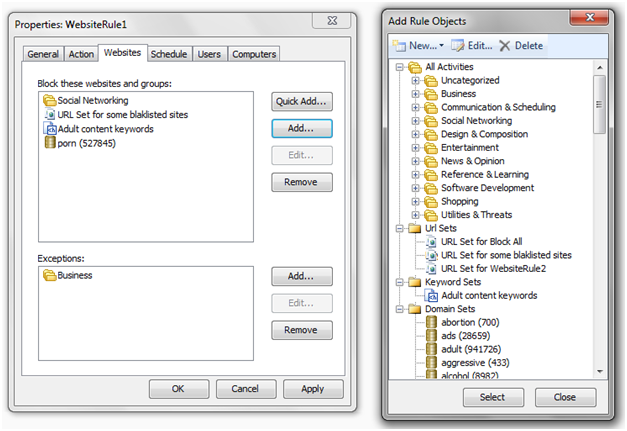Click domain set icon beside abortion (700)
Viewport: 627px width, 431px height.
(x=431, y=322)
